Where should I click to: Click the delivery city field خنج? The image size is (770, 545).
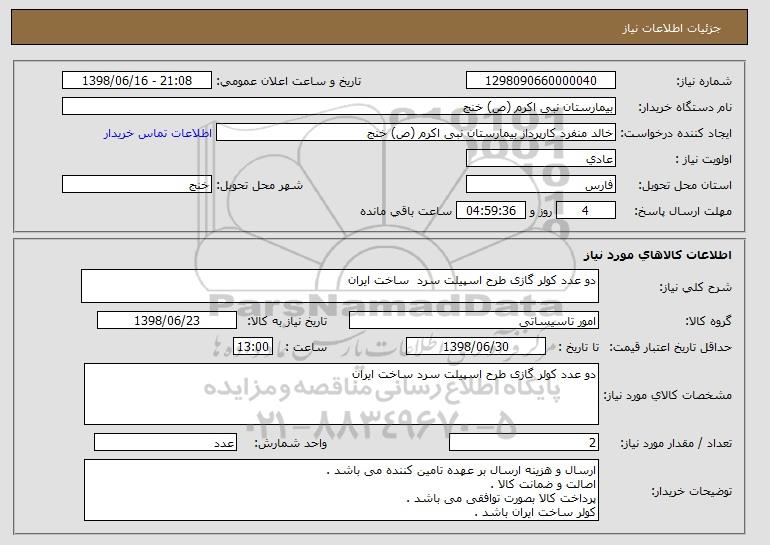(x=137, y=185)
